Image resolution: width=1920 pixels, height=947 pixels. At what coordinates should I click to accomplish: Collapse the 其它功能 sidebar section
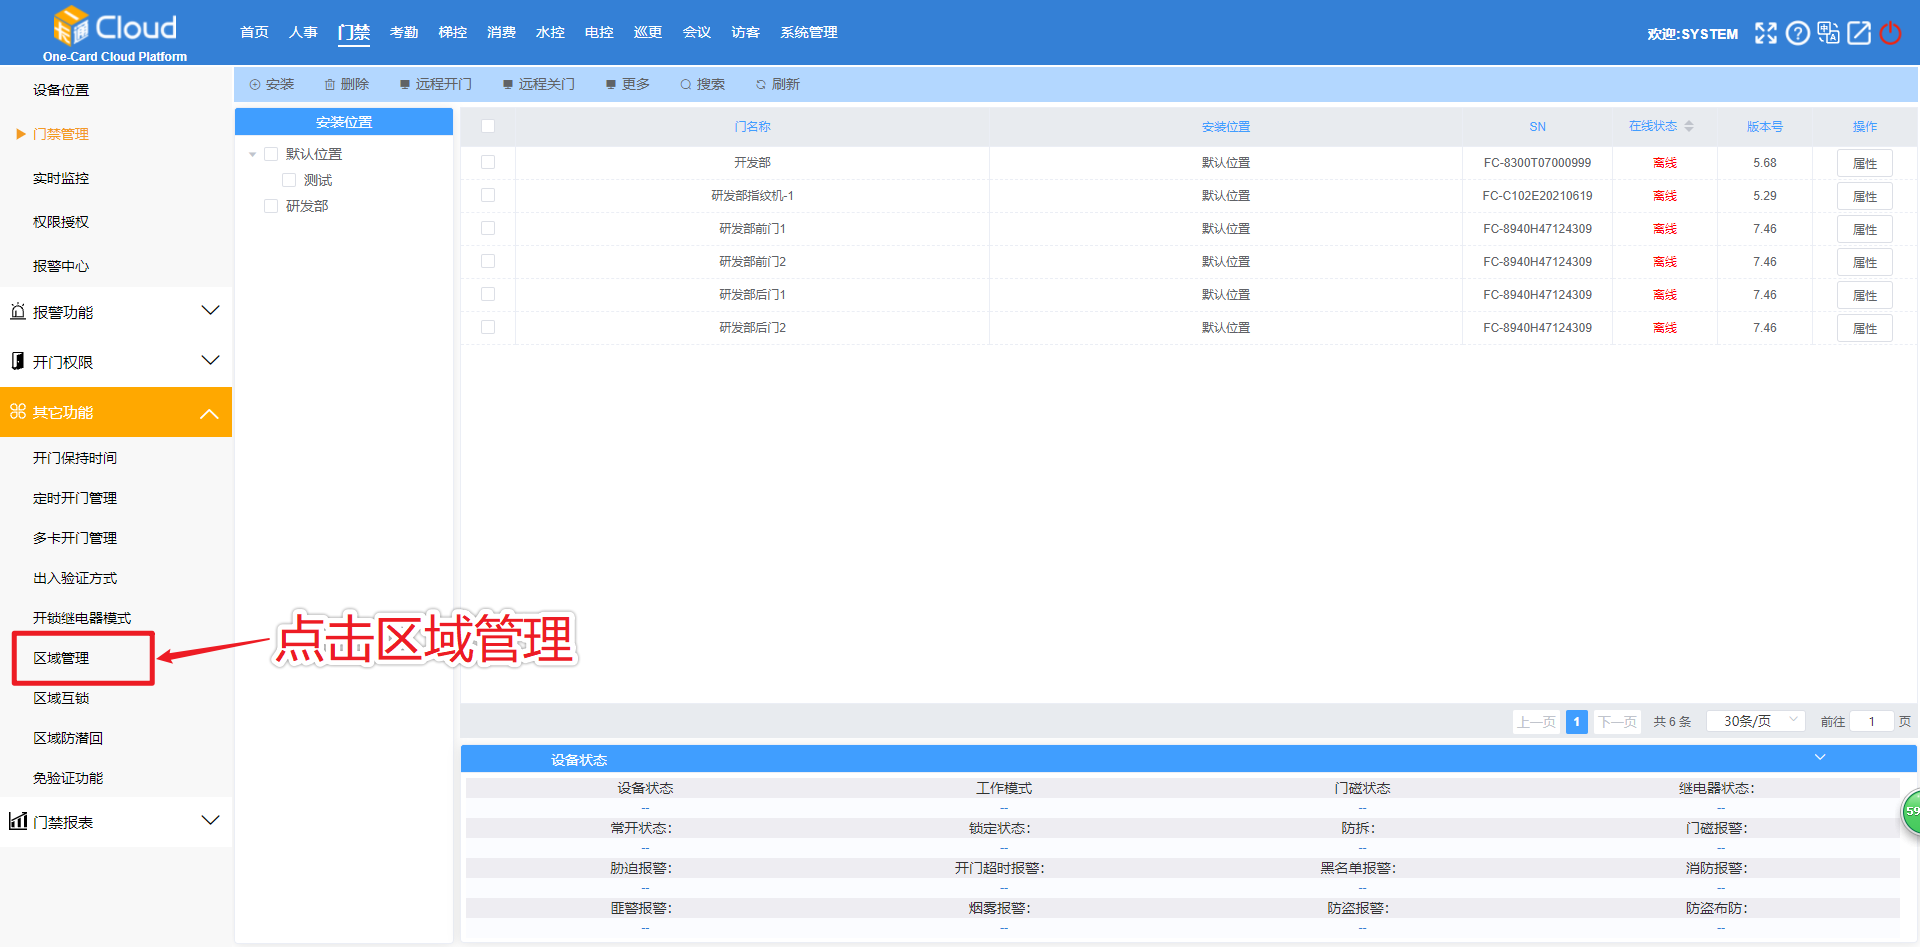(210, 412)
